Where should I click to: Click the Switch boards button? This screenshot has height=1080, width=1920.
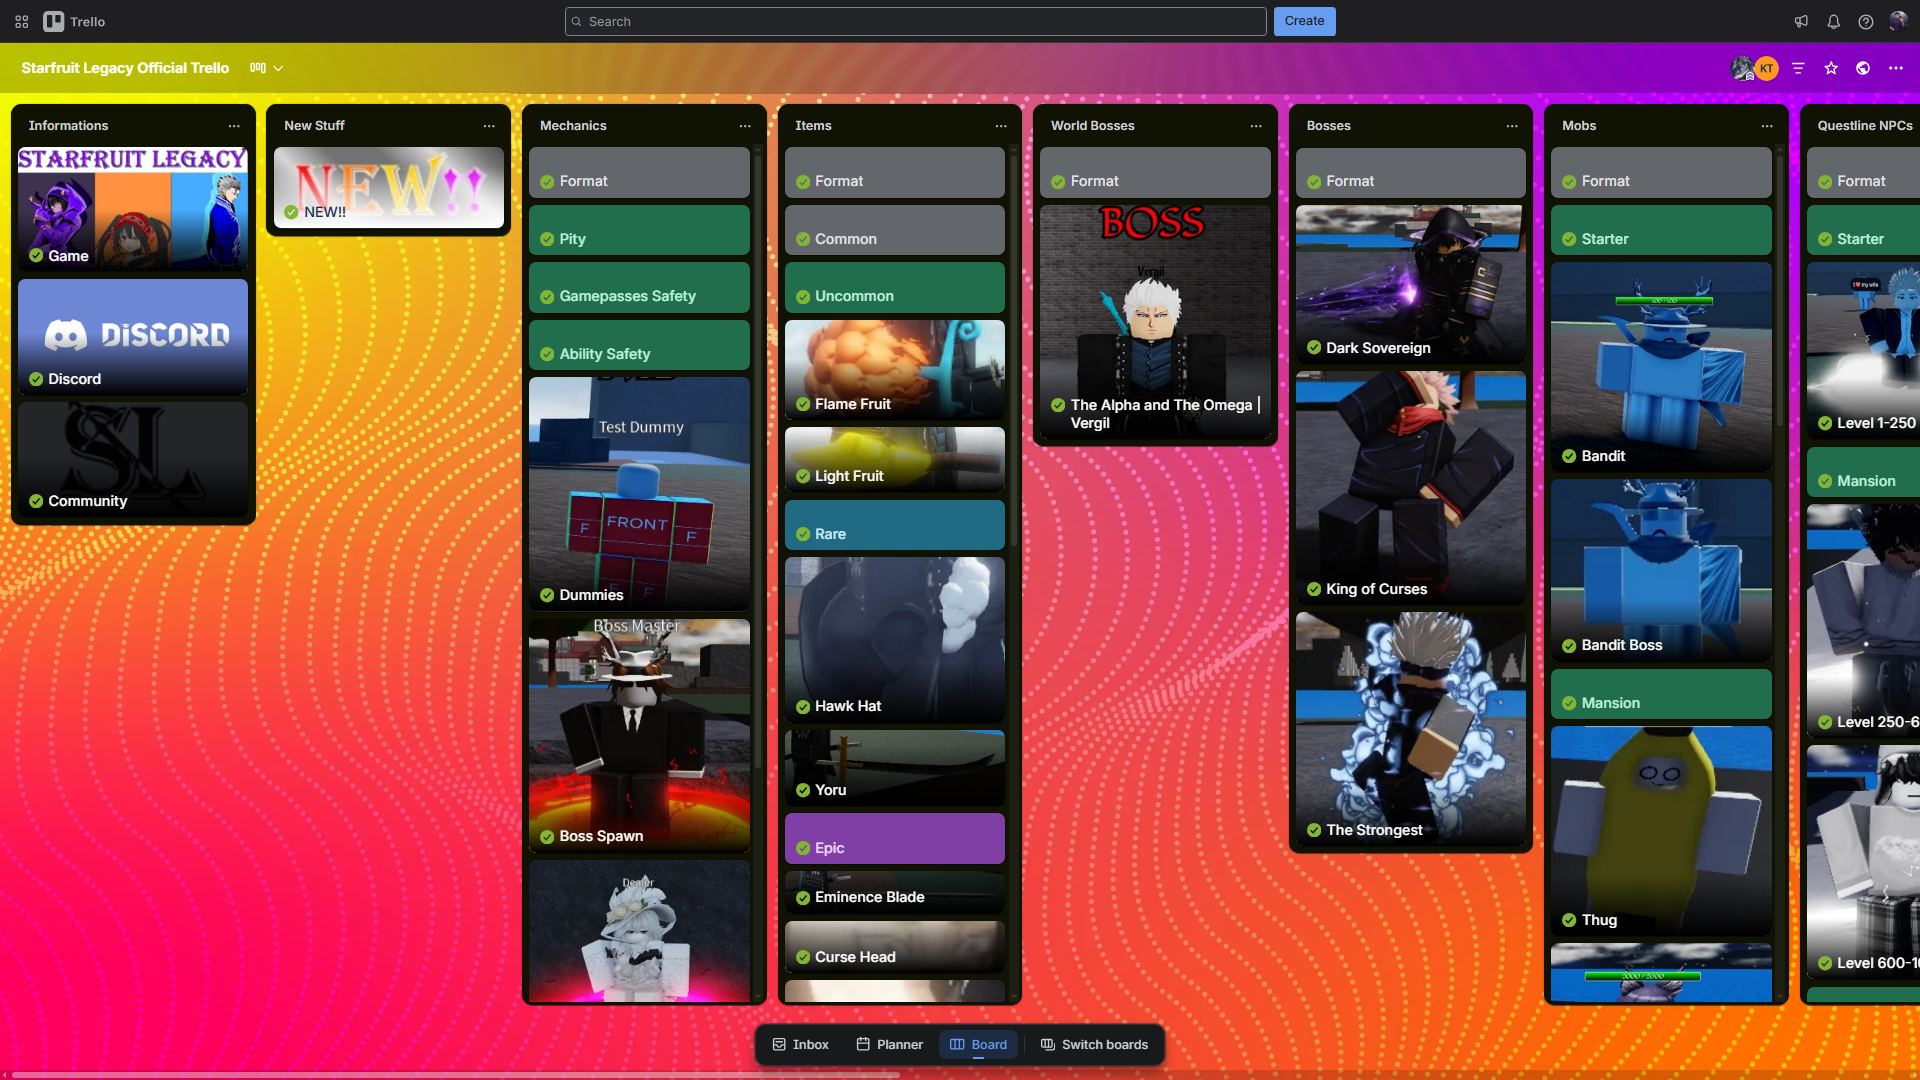[x=1094, y=1044]
